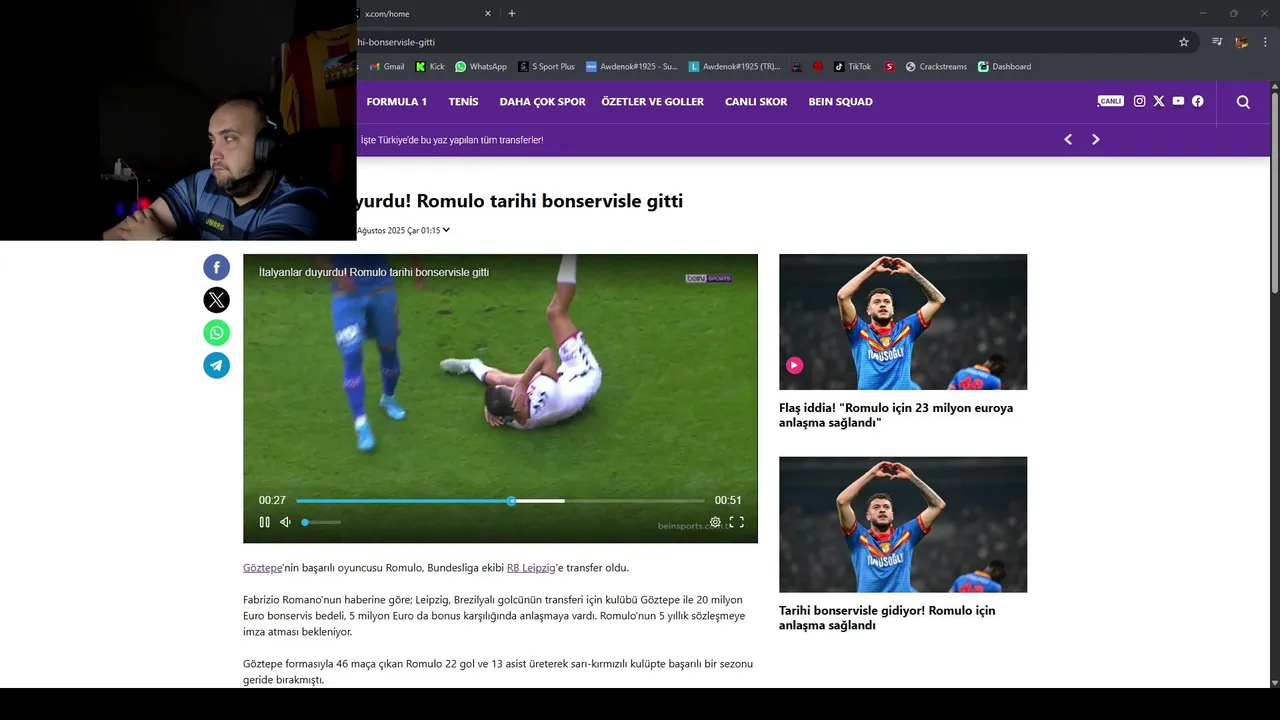Close the x.com/home tab
Screen dimensions: 1280x720
click(488, 13)
